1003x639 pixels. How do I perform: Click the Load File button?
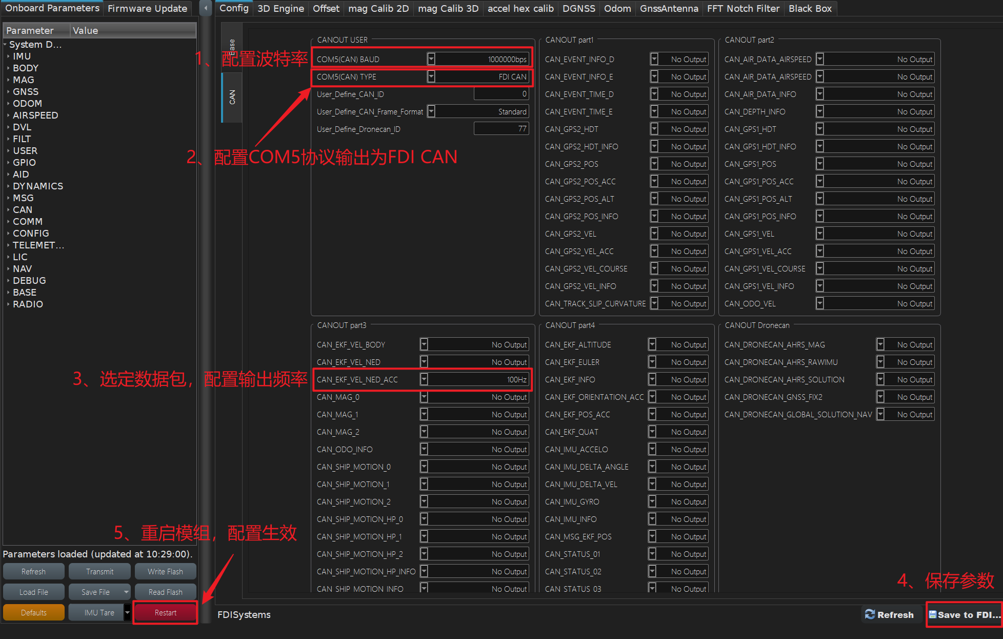33,592
